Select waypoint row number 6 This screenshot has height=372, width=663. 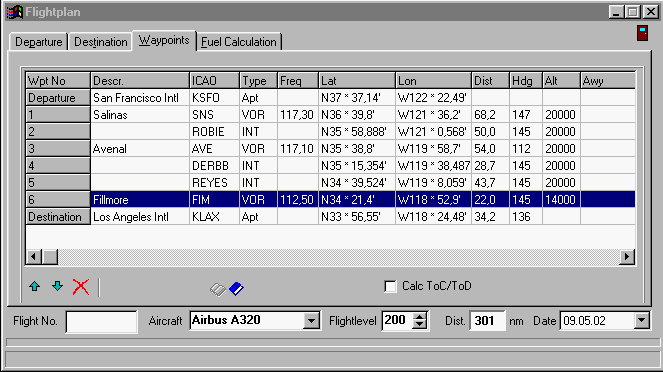tap(58, 200)
